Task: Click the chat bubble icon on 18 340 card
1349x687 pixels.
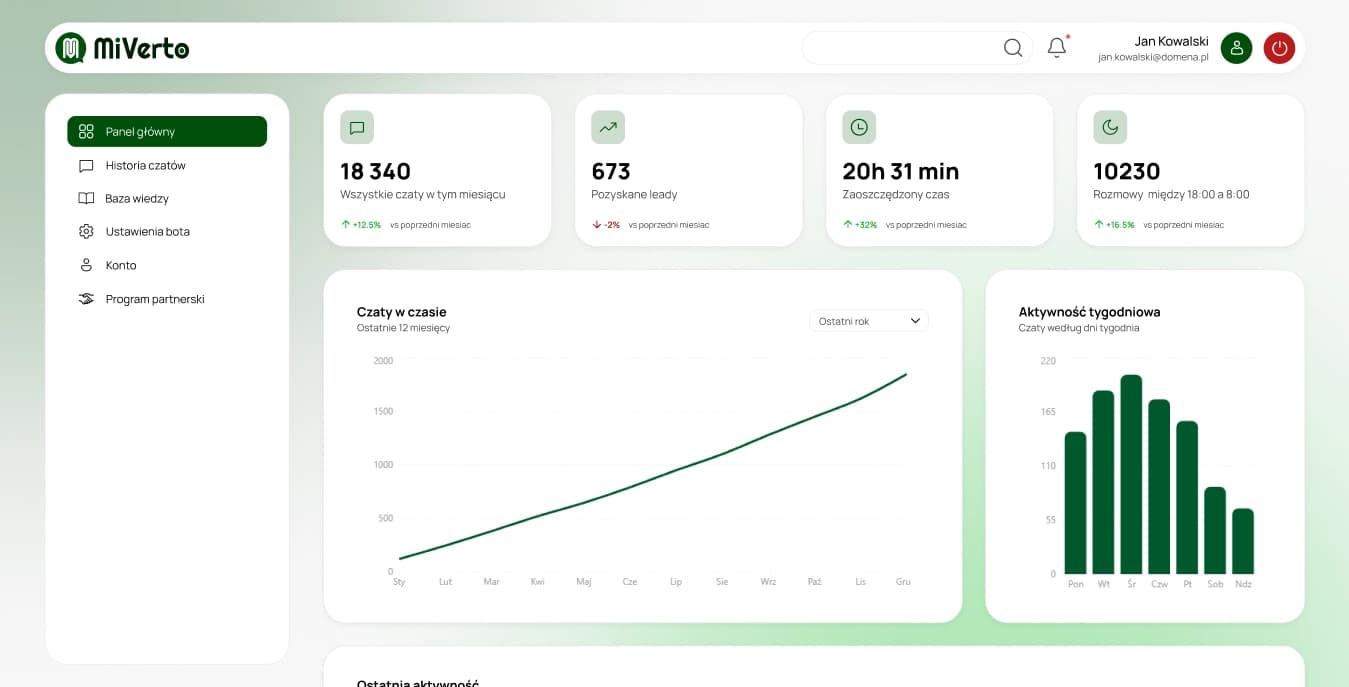Action: pos(357,127)
